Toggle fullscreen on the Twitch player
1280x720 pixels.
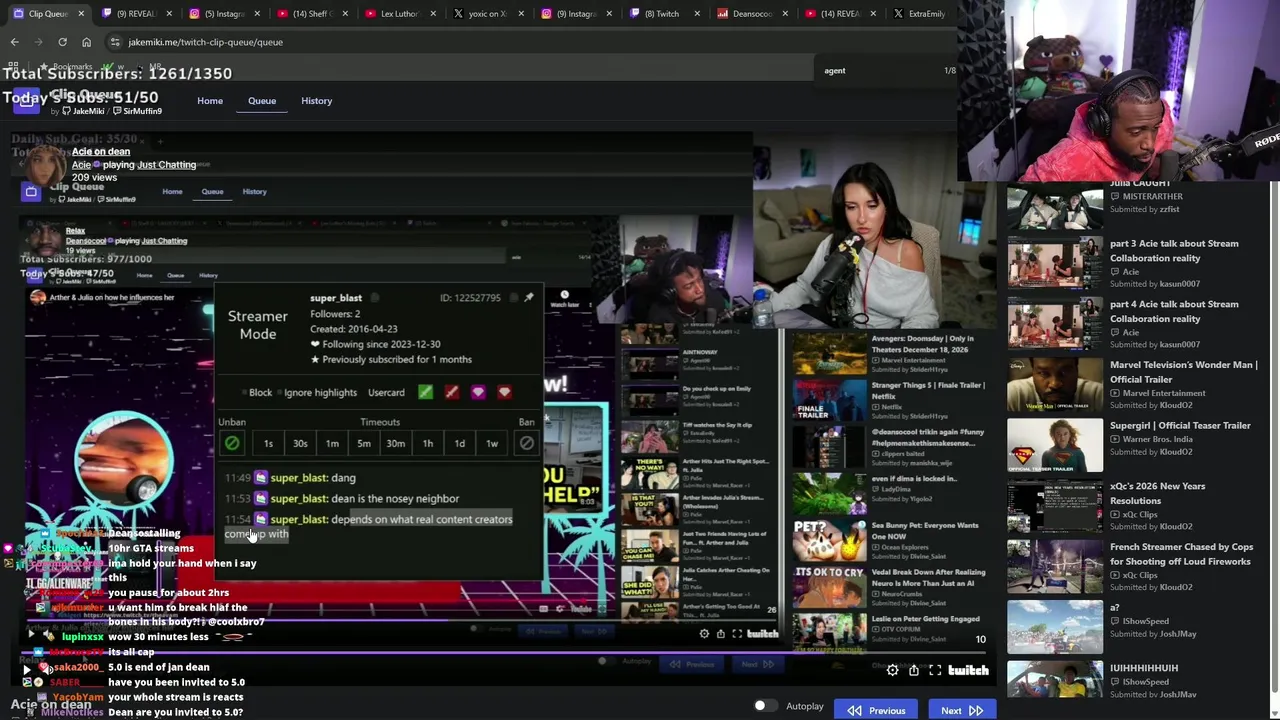coord(935,670)
